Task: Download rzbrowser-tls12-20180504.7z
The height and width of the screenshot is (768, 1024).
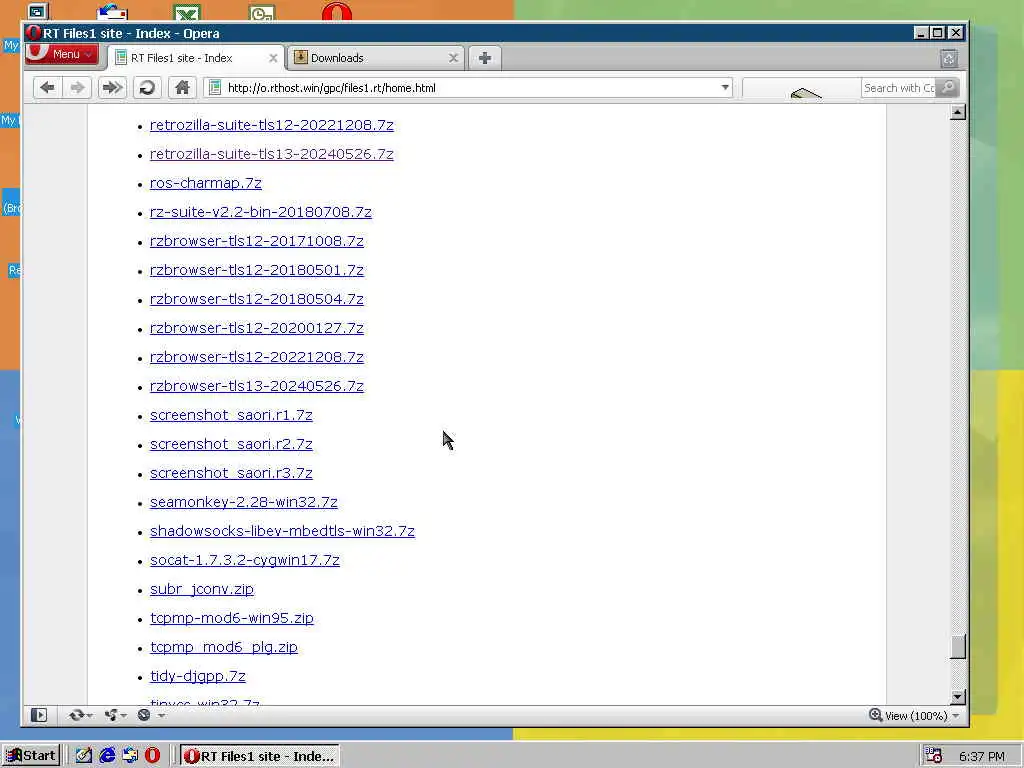Action: [x=257, y=299]
